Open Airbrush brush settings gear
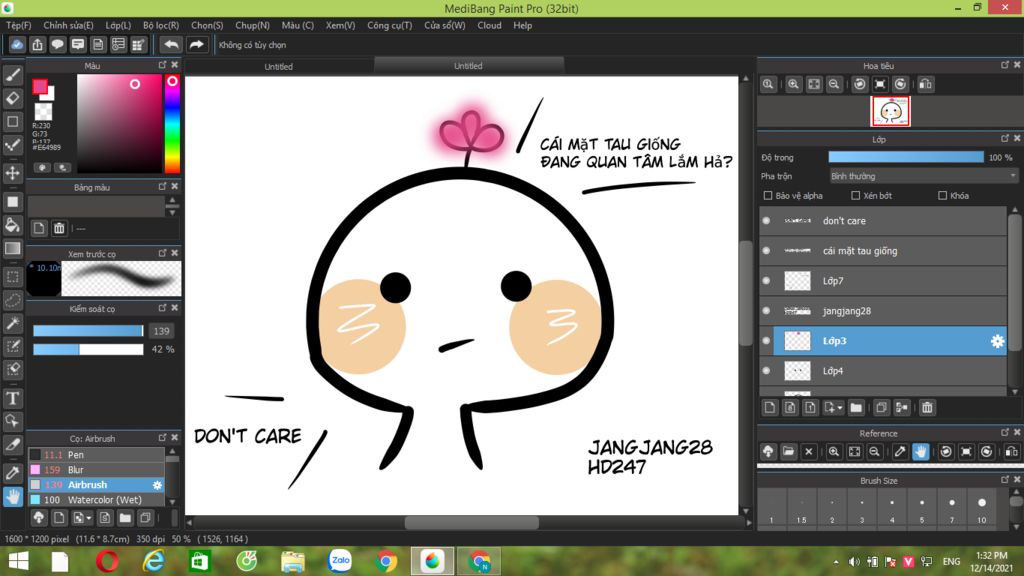The width and height of the screenshot is (1024, 576). (157, 485)
